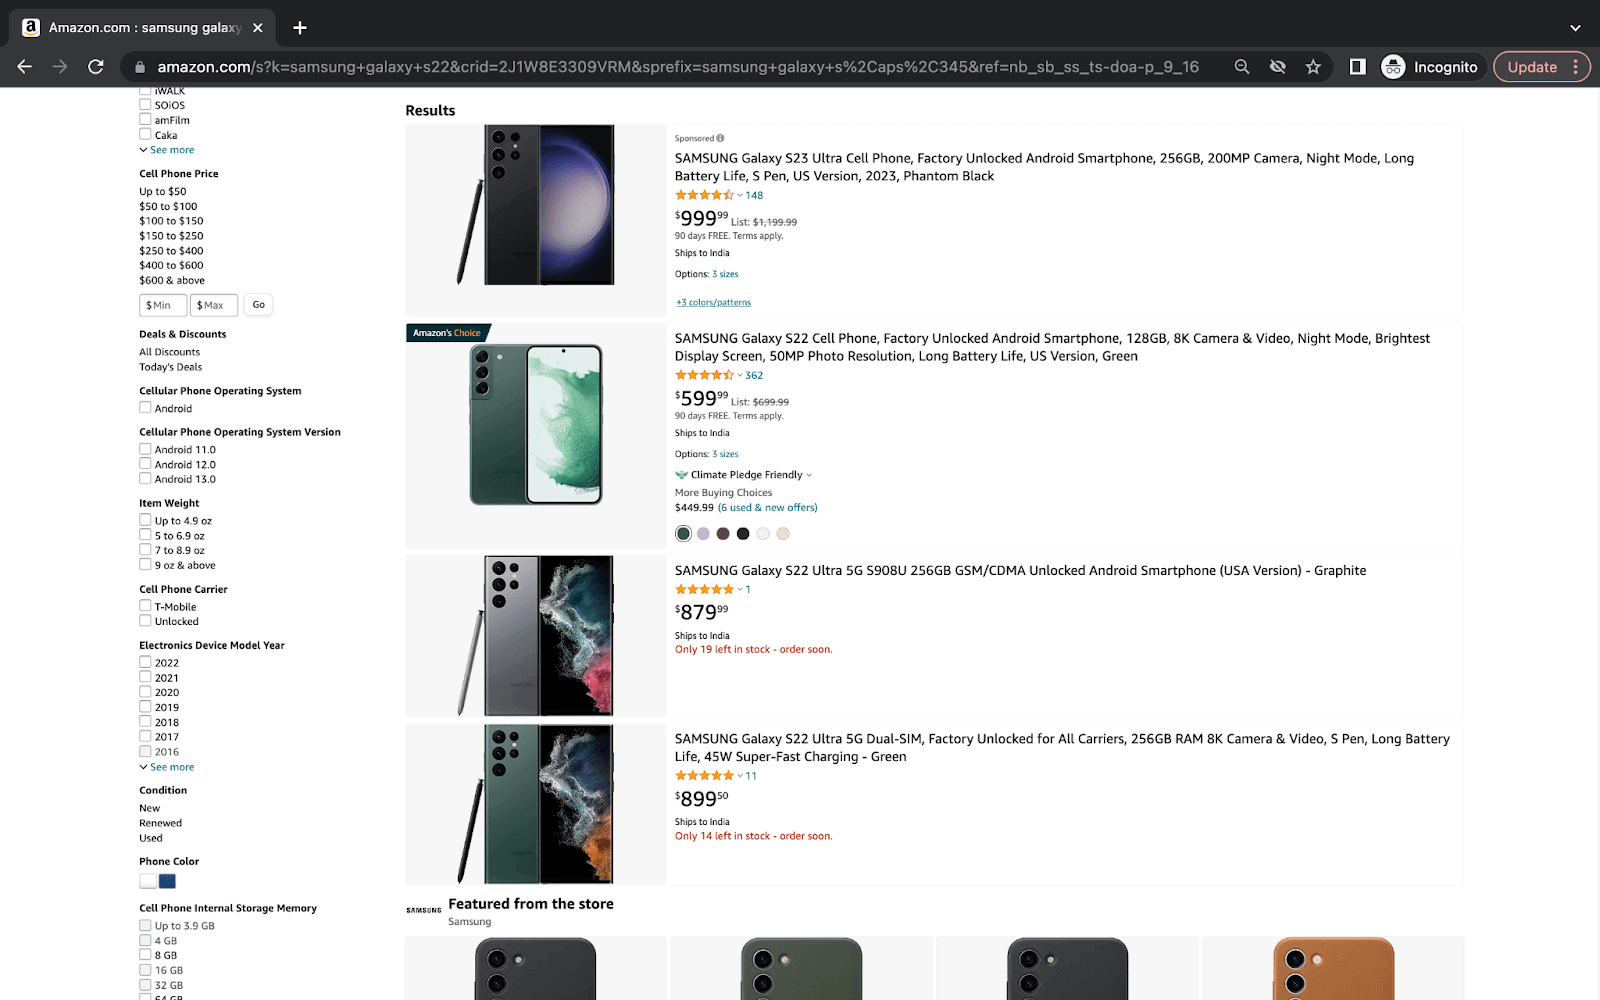
Task: Bookmark this page via the star icon
Action: point(1312,66)
